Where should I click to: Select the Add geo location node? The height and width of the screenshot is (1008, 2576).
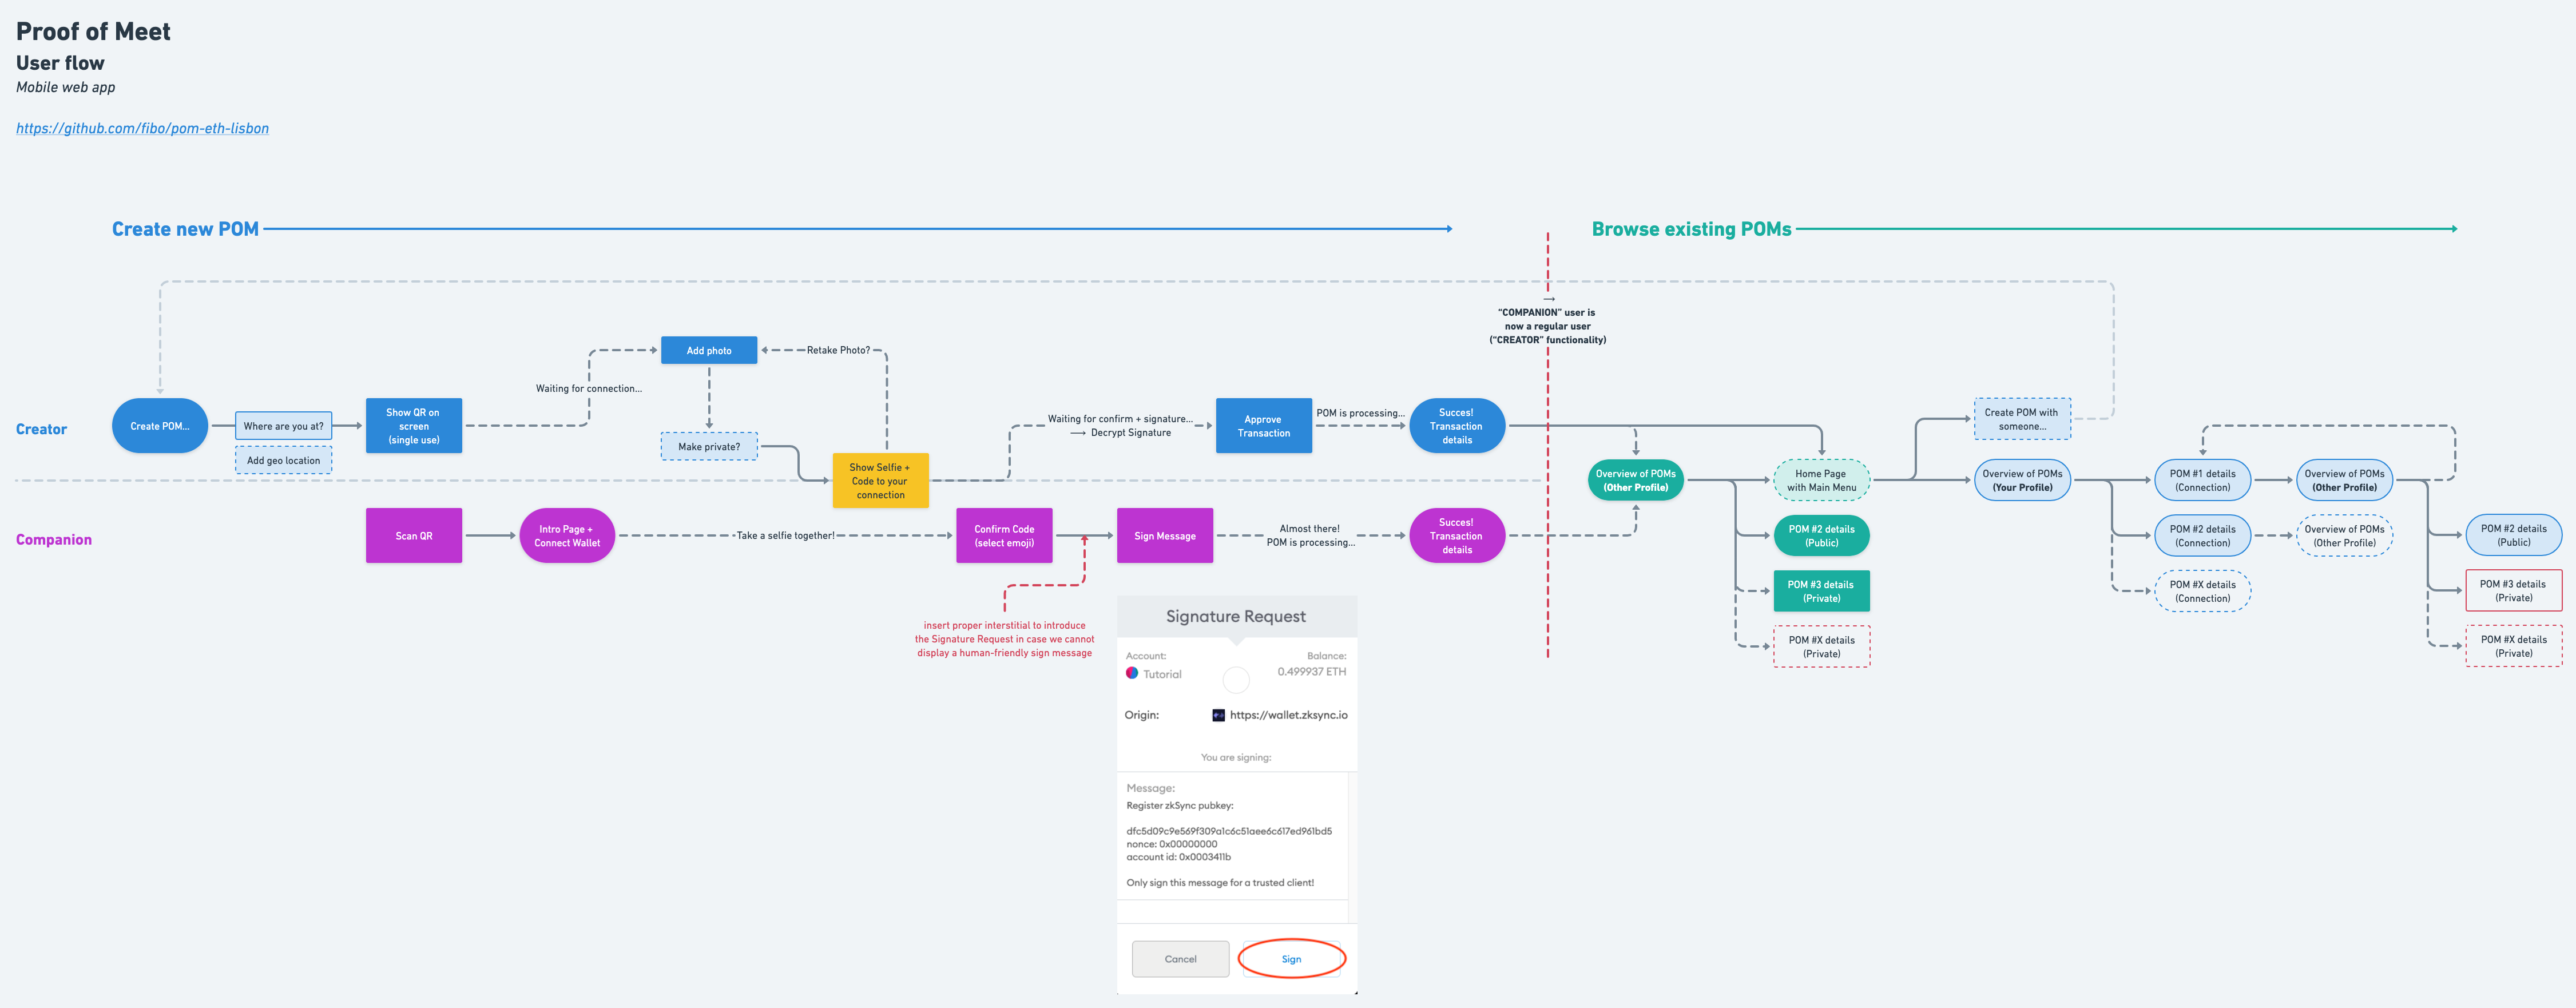[283, 460]
